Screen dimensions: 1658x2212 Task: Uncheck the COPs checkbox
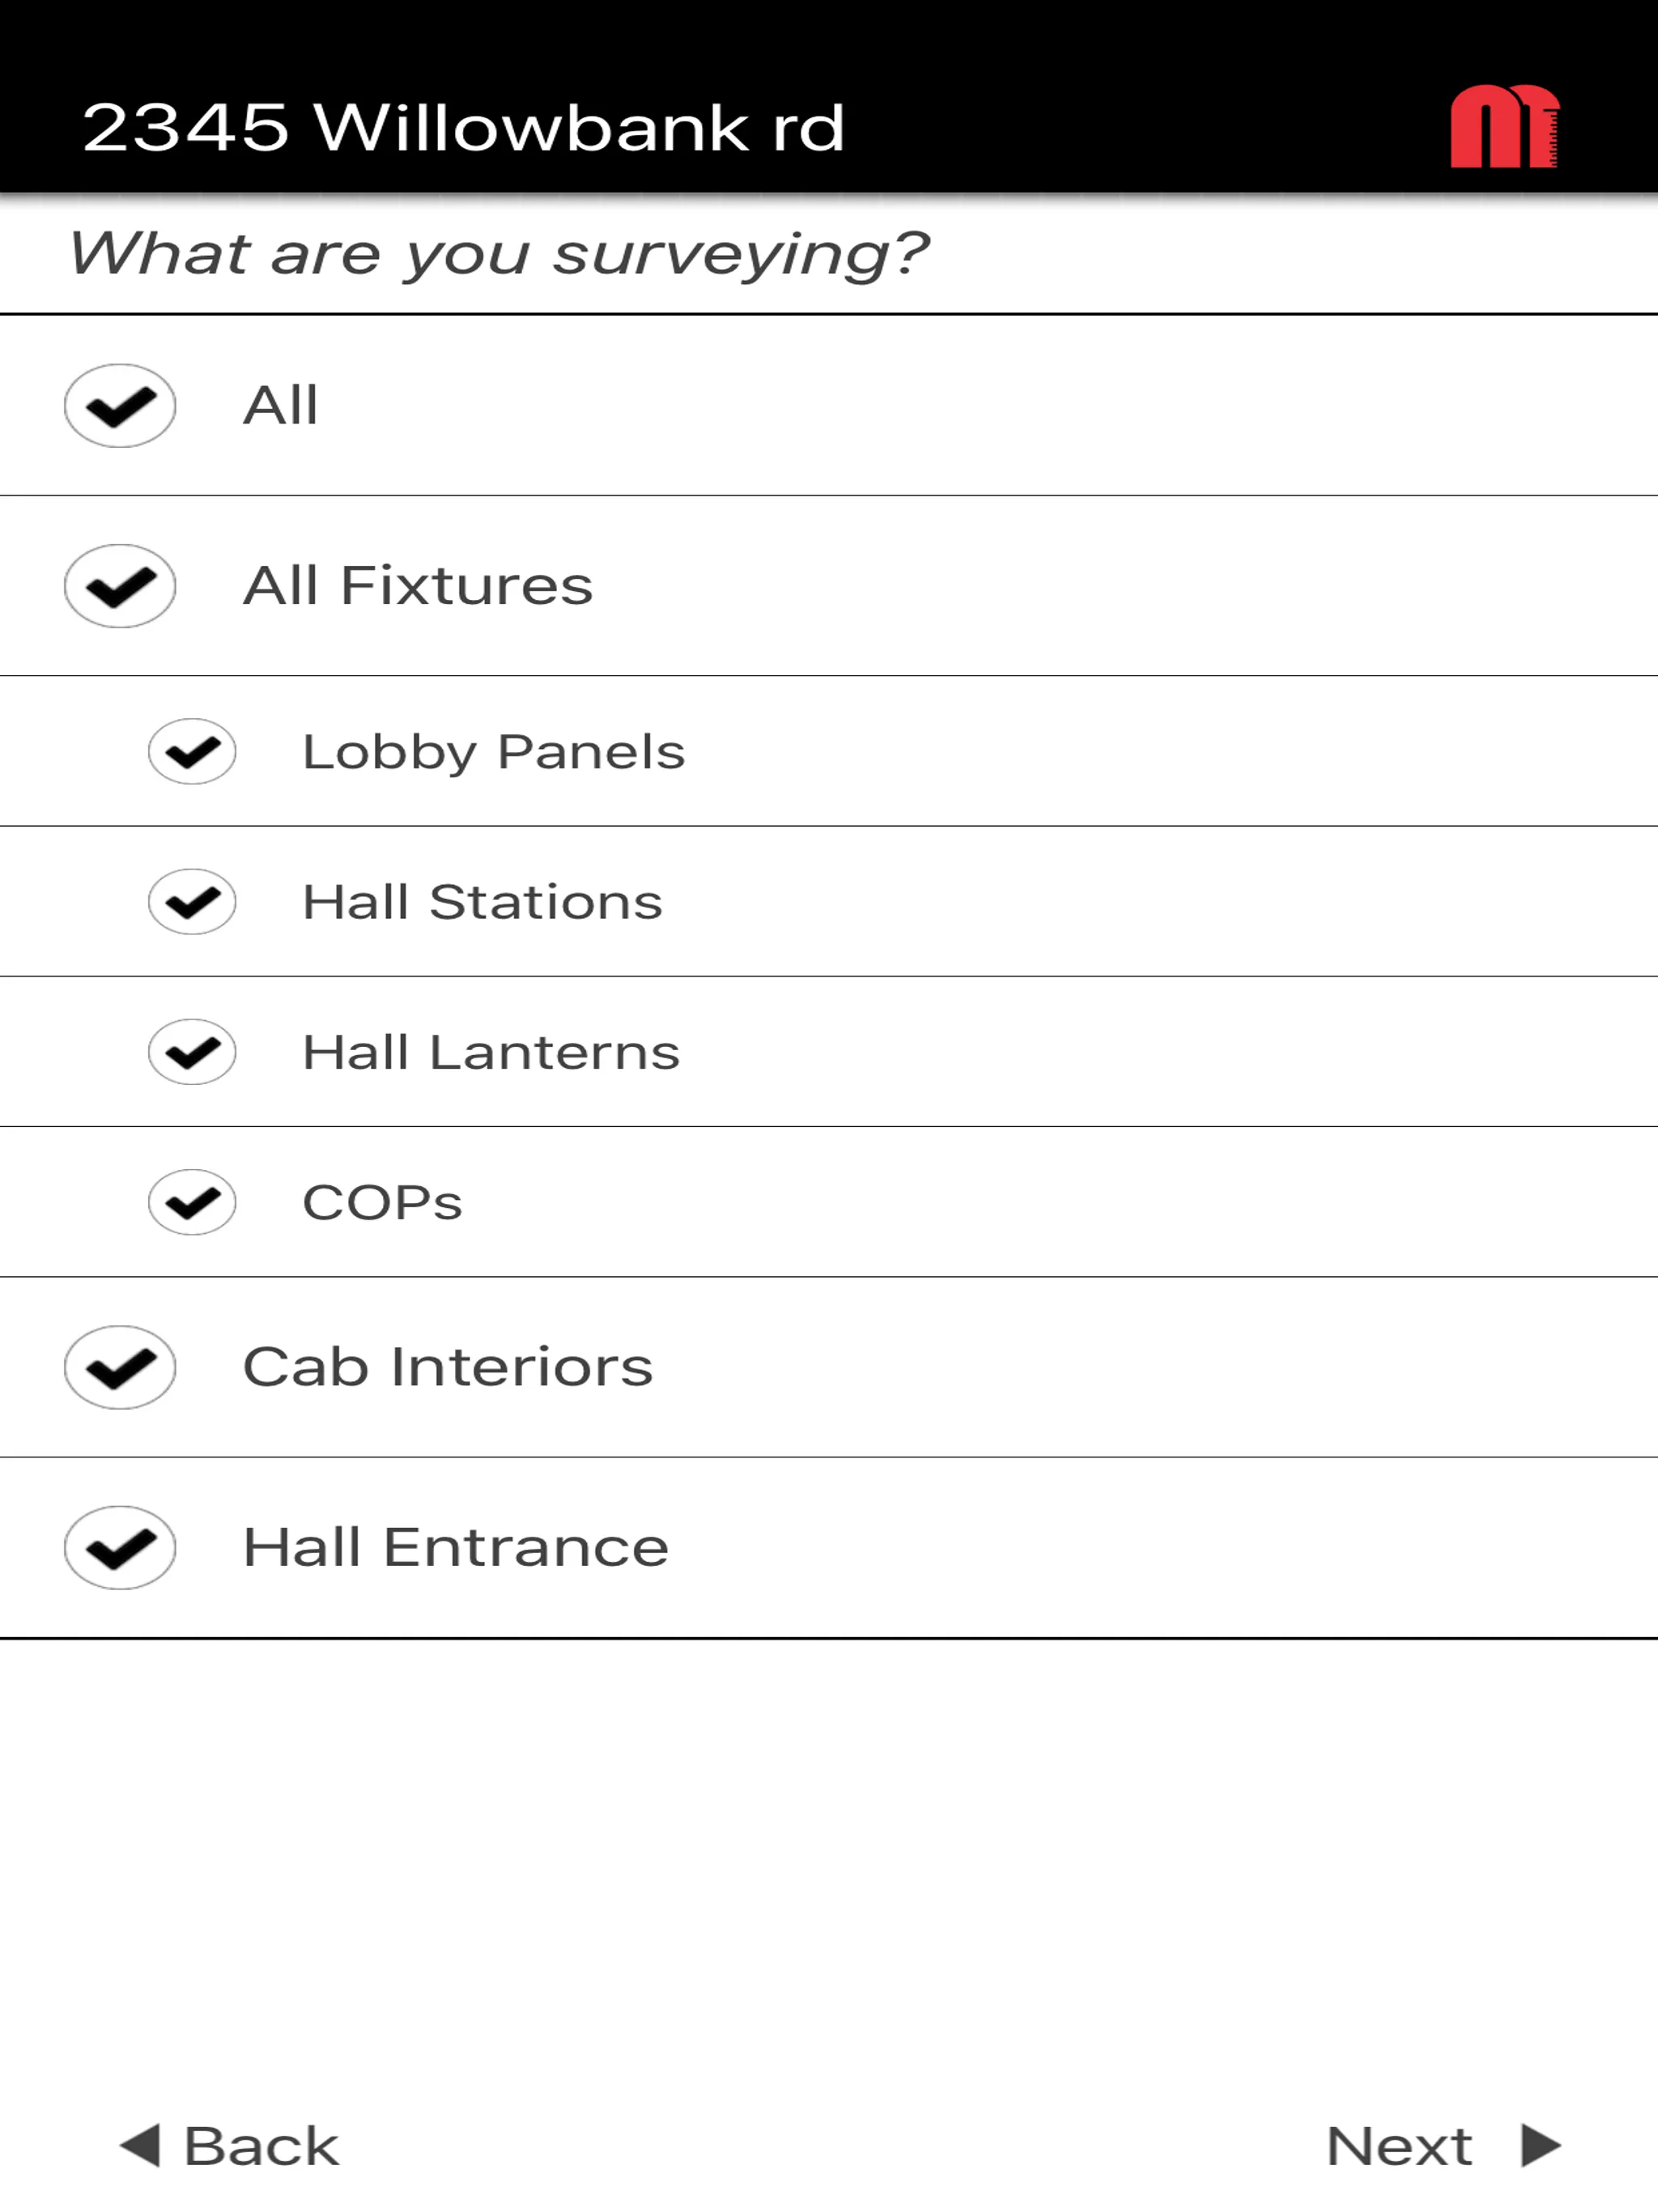click(192, 1202)
